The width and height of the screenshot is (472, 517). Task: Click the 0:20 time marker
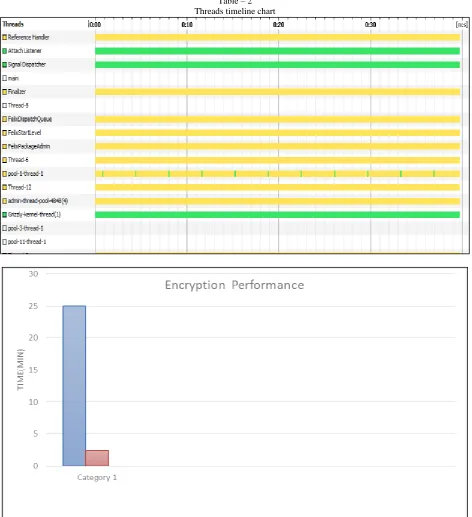(279, 24)
